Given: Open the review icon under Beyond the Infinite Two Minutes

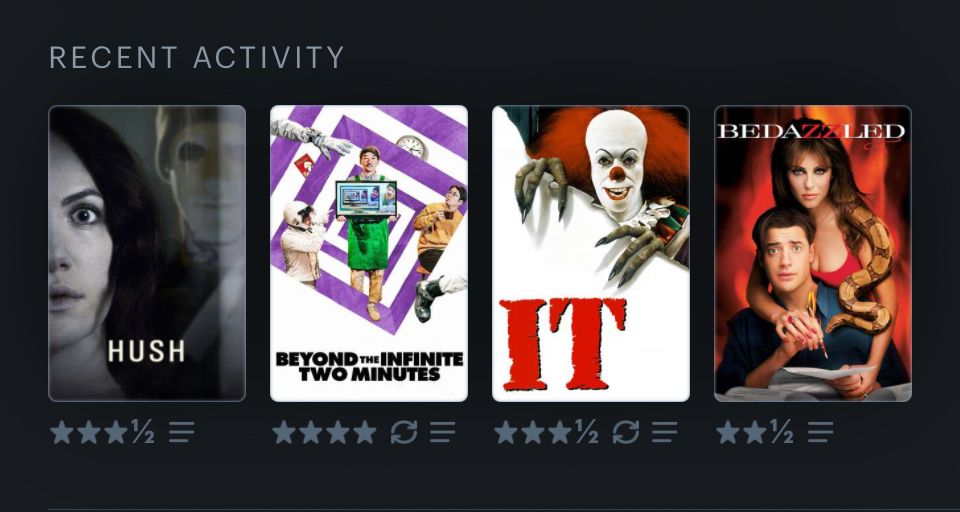Looking at the screenshot, I should point(442,432).
